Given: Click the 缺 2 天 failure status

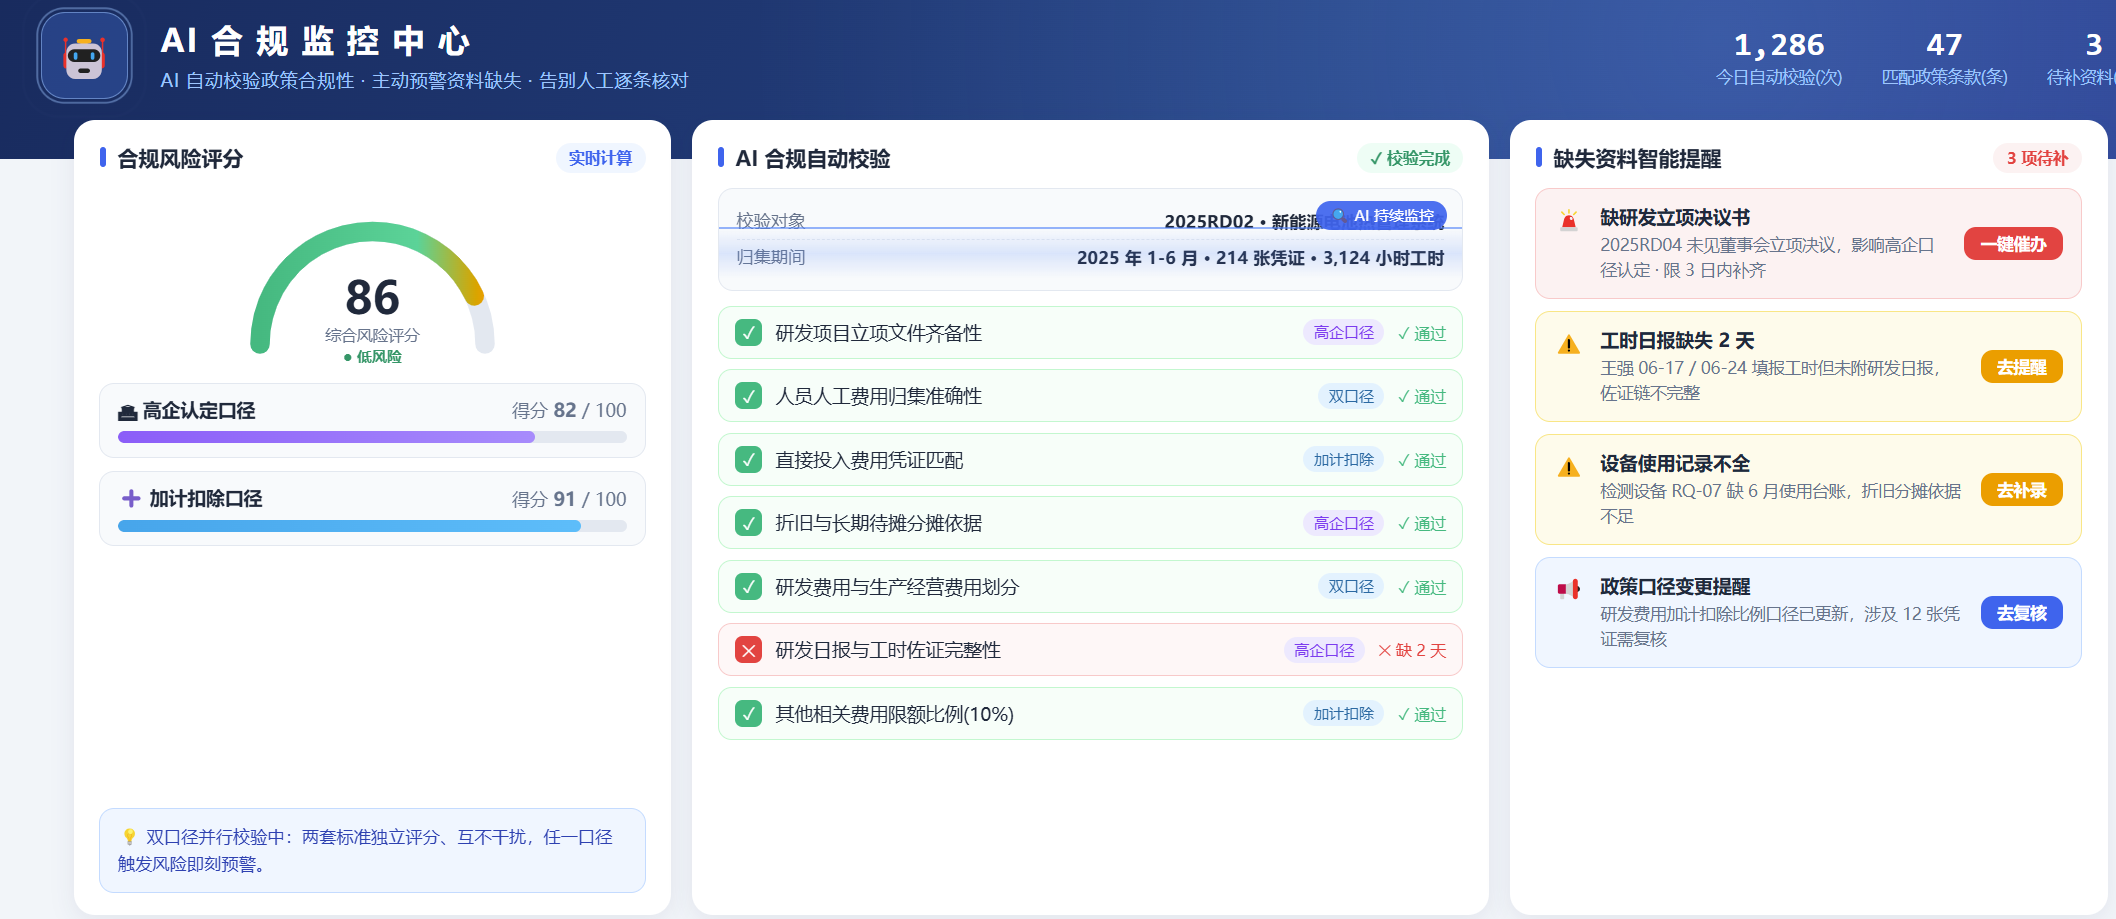Looking at the screenshot, I should coord(1412,650).
